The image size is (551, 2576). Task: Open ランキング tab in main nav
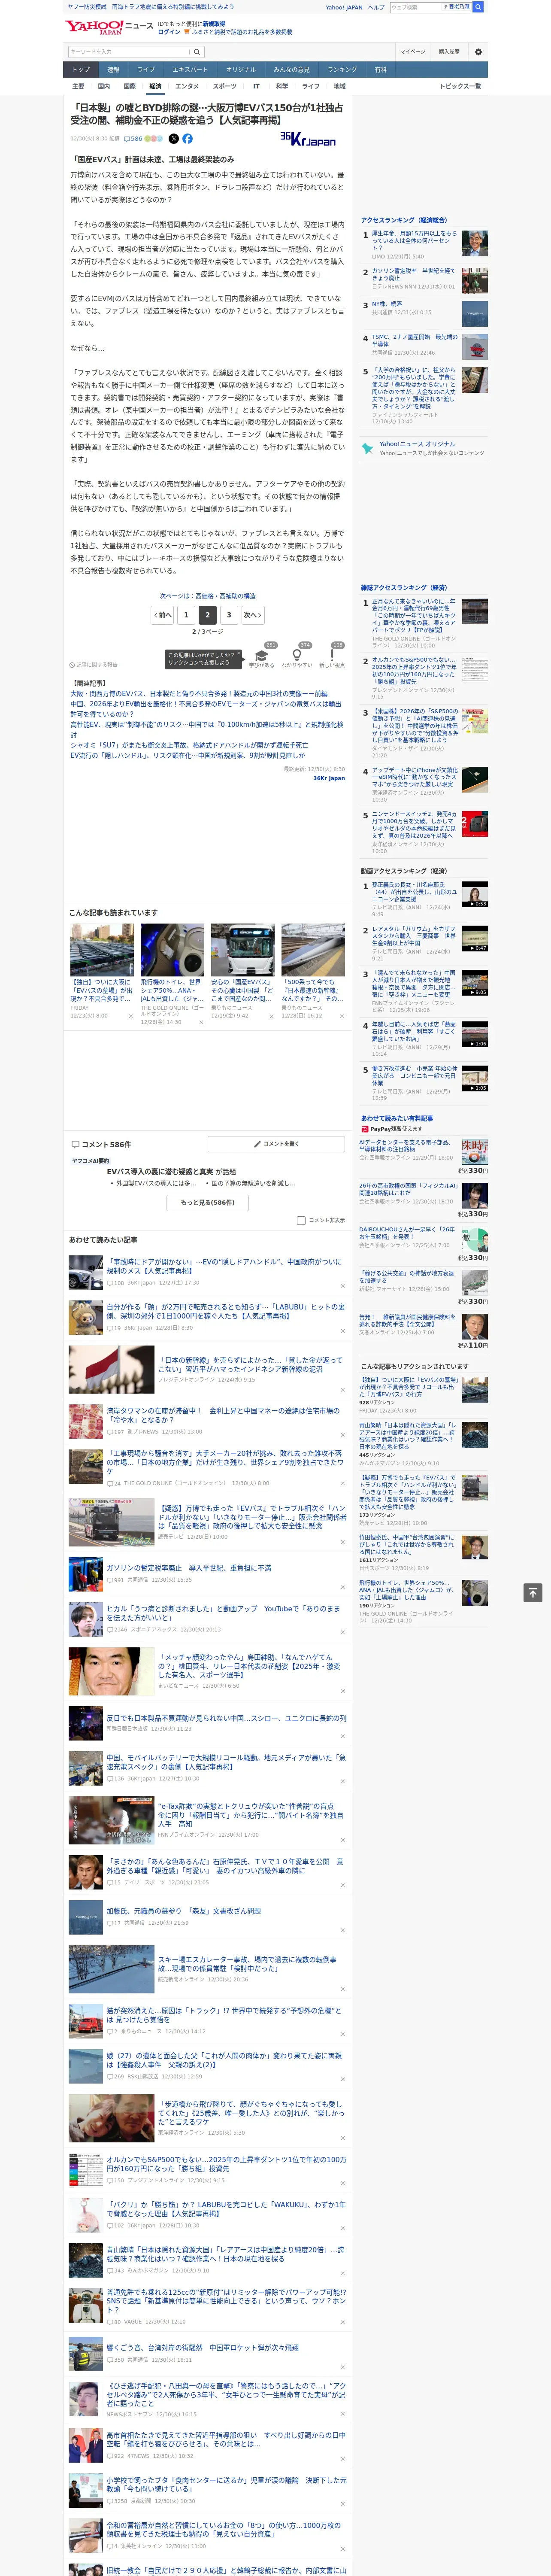click(x=342, y=70)
